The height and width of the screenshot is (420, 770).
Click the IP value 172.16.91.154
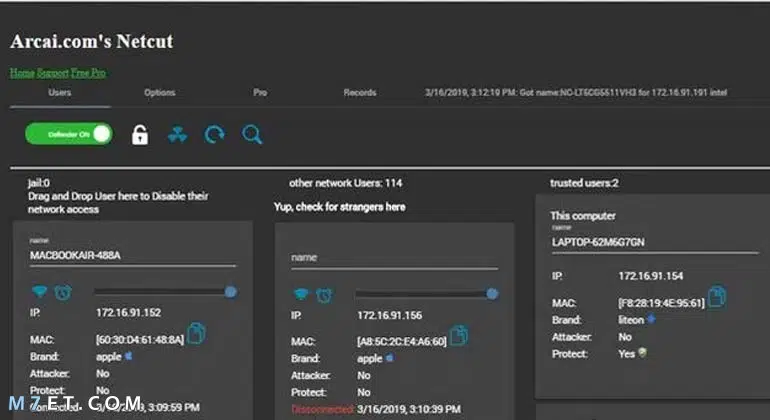[651, 276]
